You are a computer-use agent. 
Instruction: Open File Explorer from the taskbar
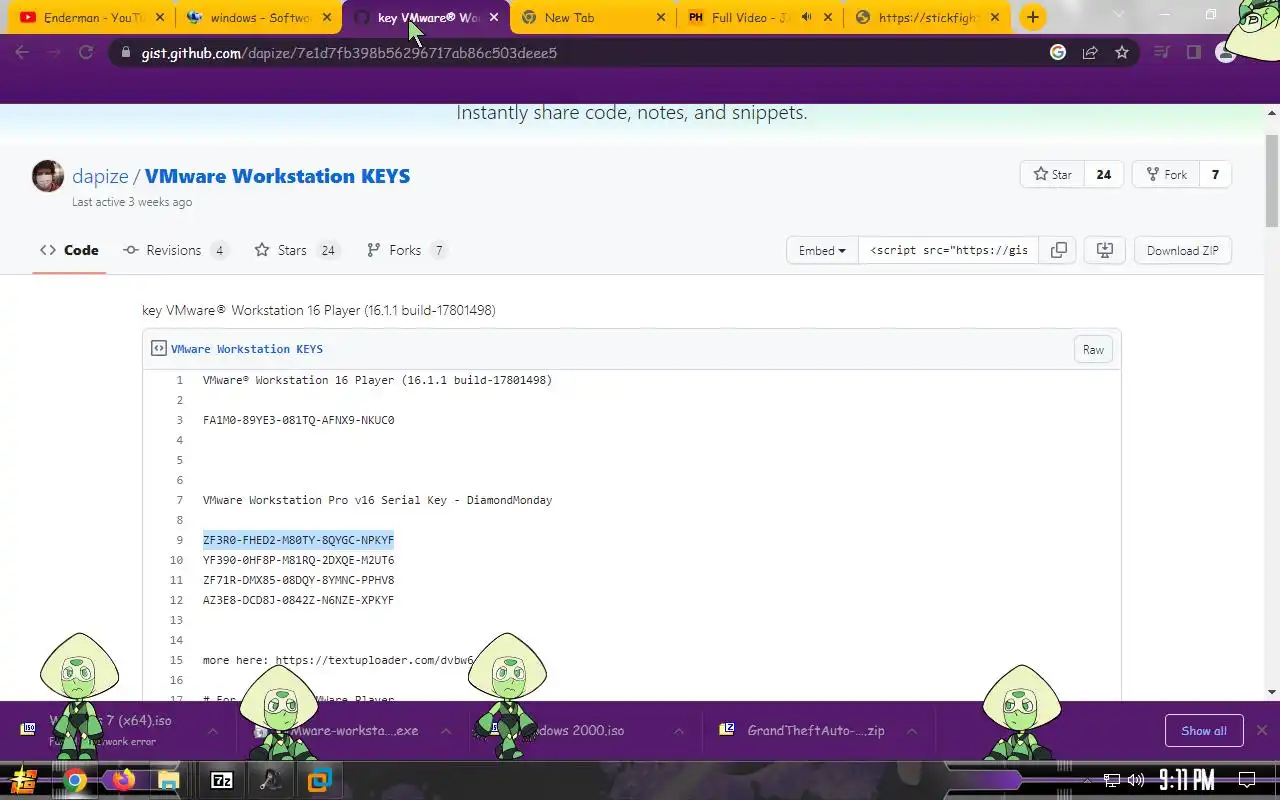coord(168,780)
